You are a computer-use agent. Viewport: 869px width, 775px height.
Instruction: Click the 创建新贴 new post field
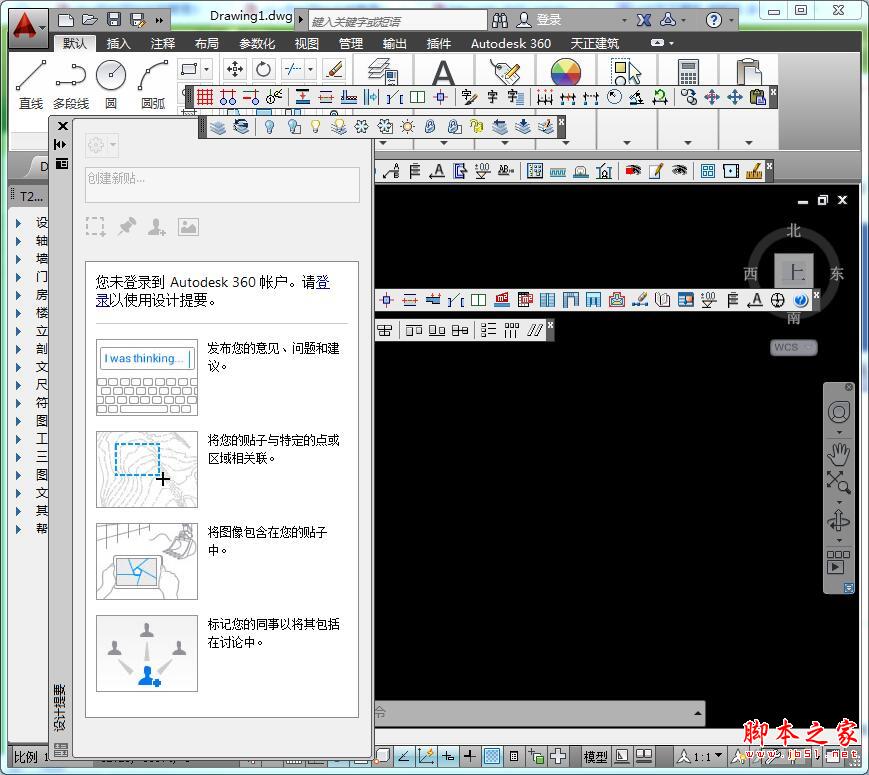[222, 185]
